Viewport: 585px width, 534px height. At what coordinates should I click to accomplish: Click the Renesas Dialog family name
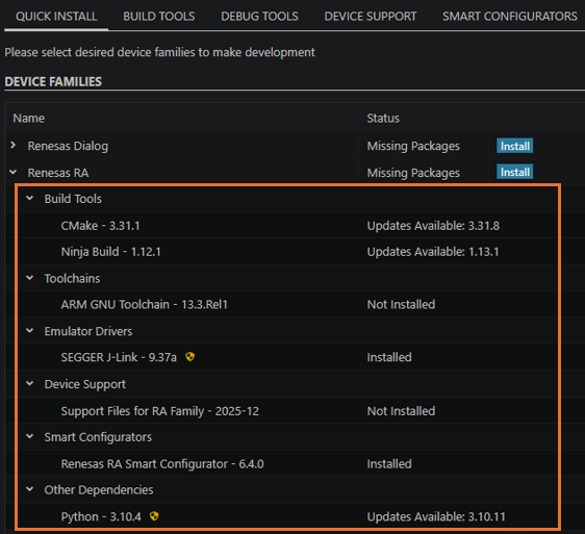pos(68,146)
